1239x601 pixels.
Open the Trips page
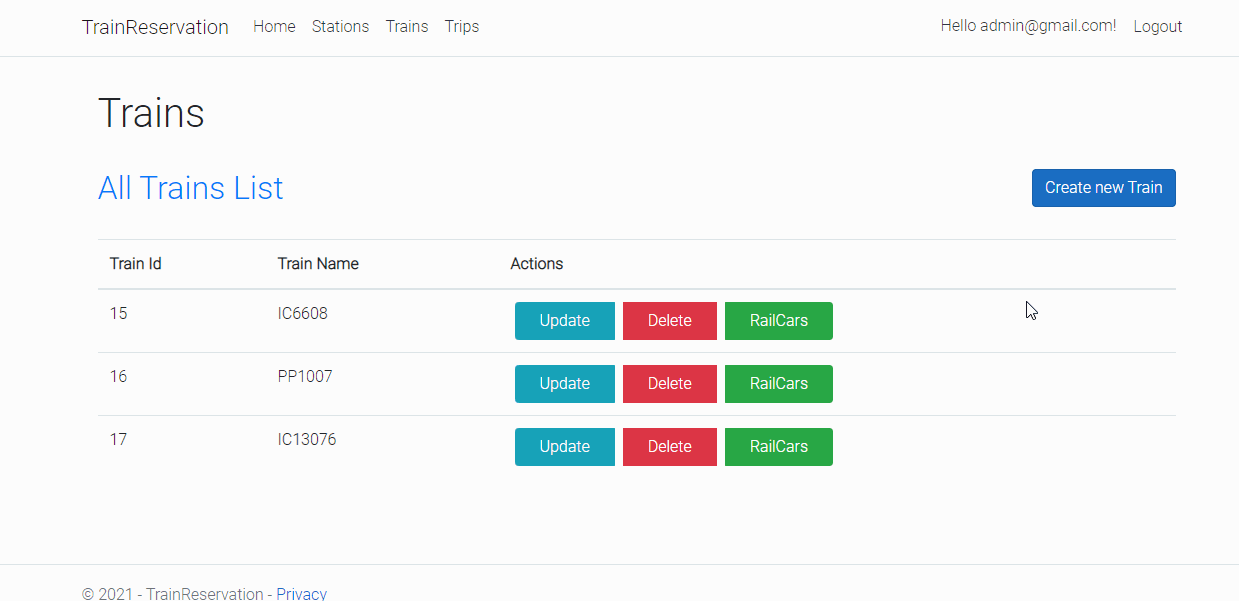(x=461, y=27)
